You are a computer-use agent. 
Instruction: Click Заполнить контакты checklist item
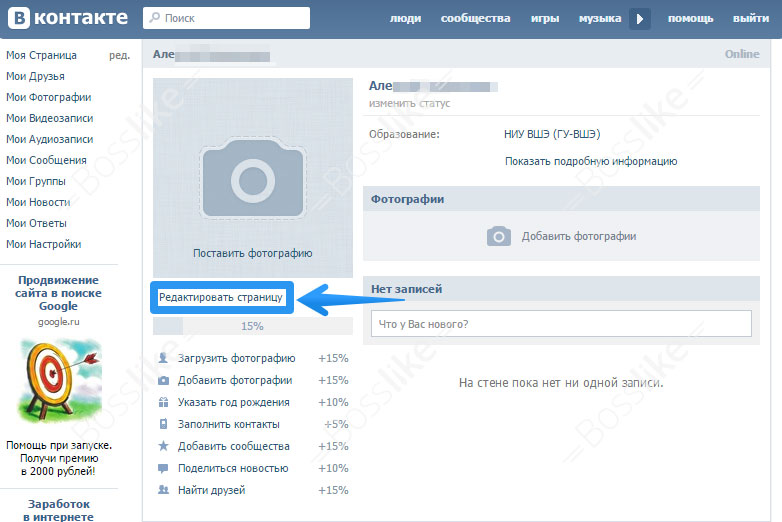(x=228, y=424)
